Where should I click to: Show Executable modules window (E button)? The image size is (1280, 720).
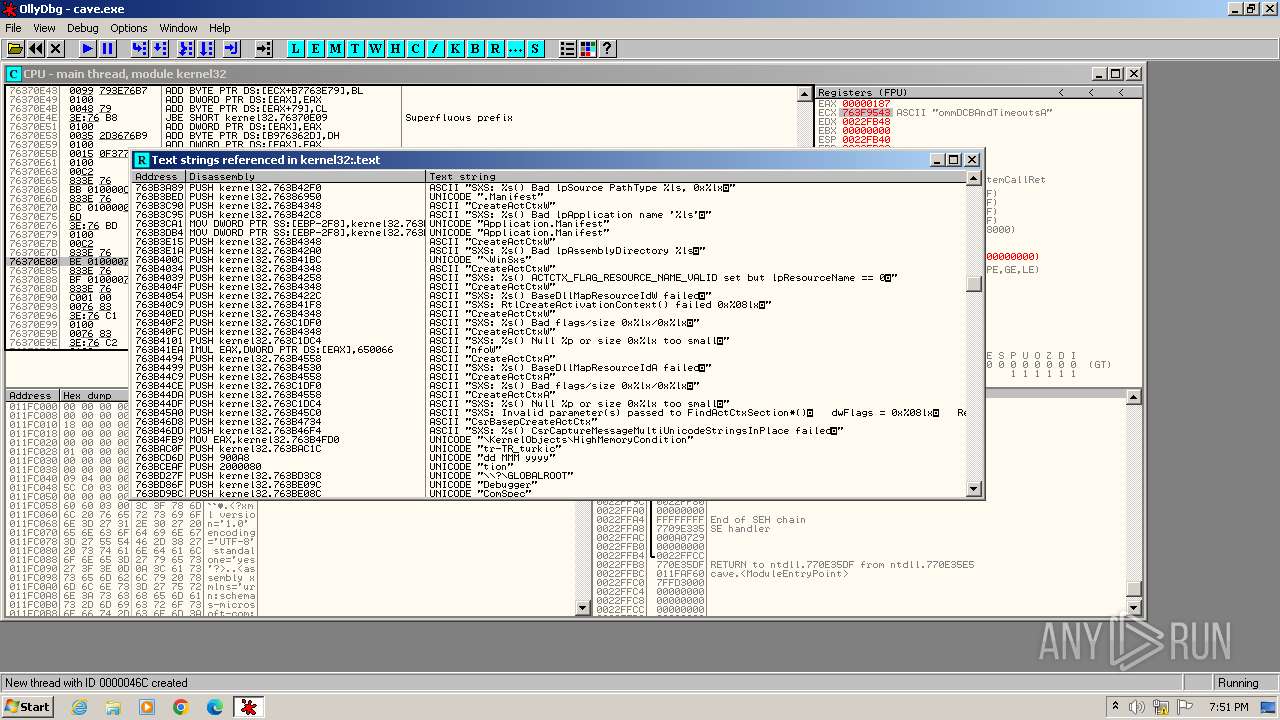316,48
